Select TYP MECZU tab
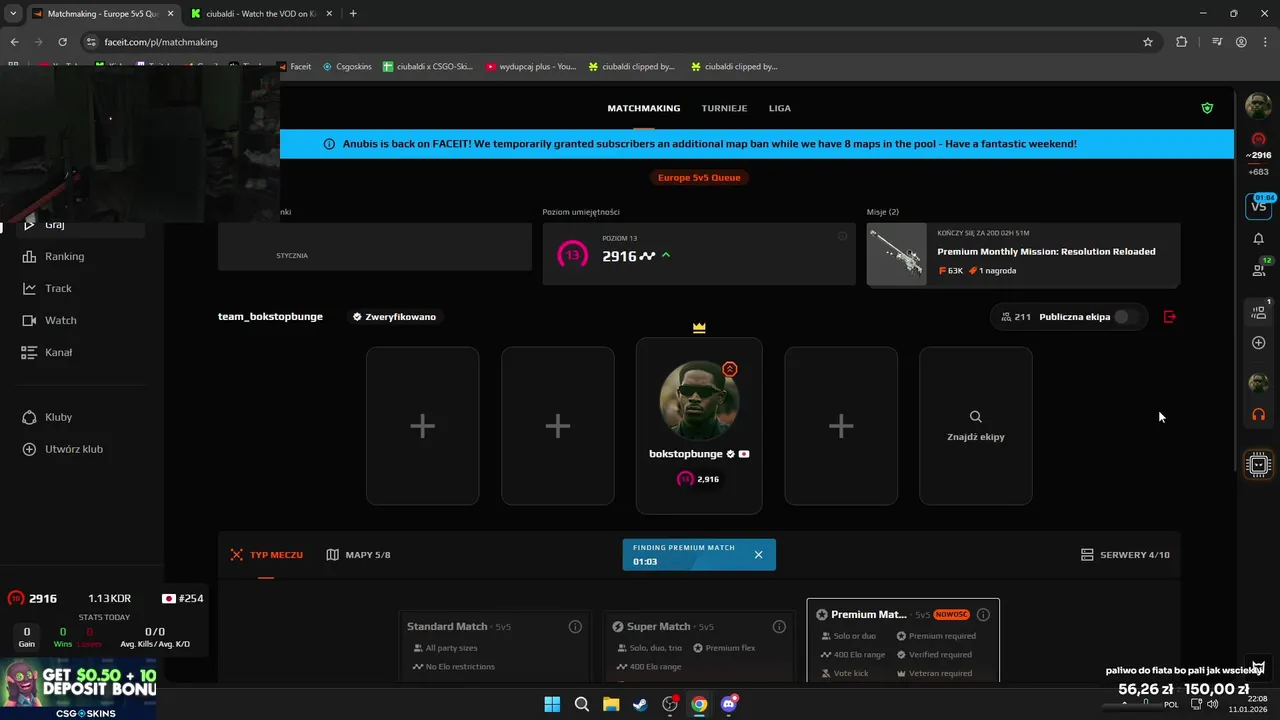Viewport: 1280px width, 720px height. tap(266, 555)
